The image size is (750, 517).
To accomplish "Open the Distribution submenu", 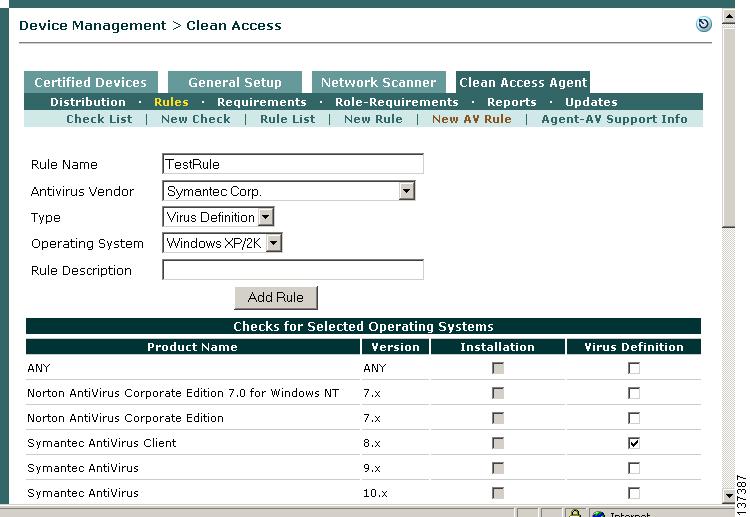I will coord(88,102).
